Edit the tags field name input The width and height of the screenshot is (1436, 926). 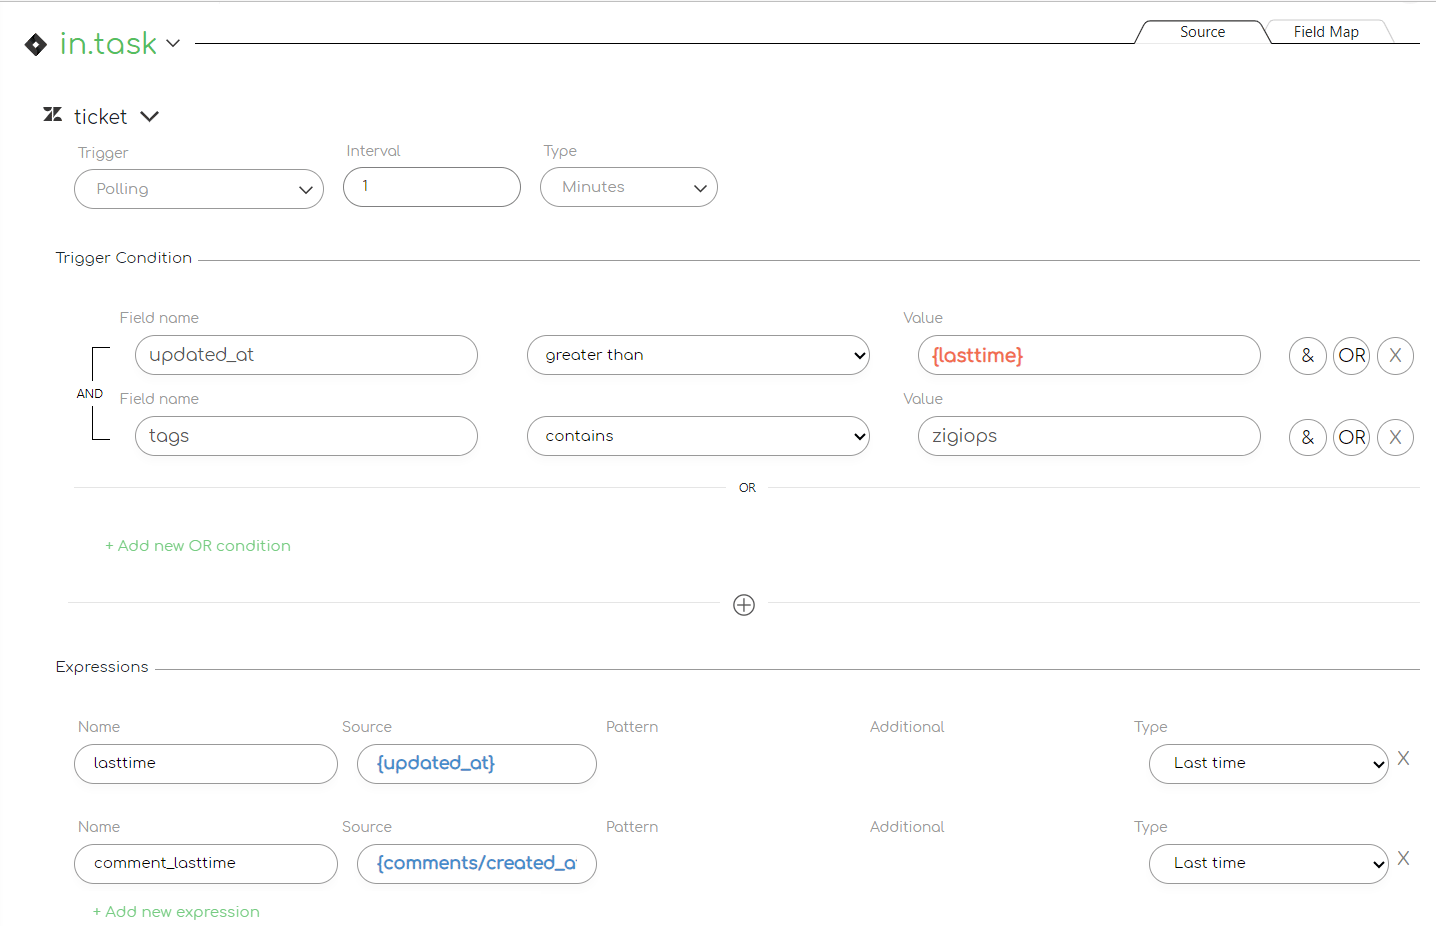point(306,436)
